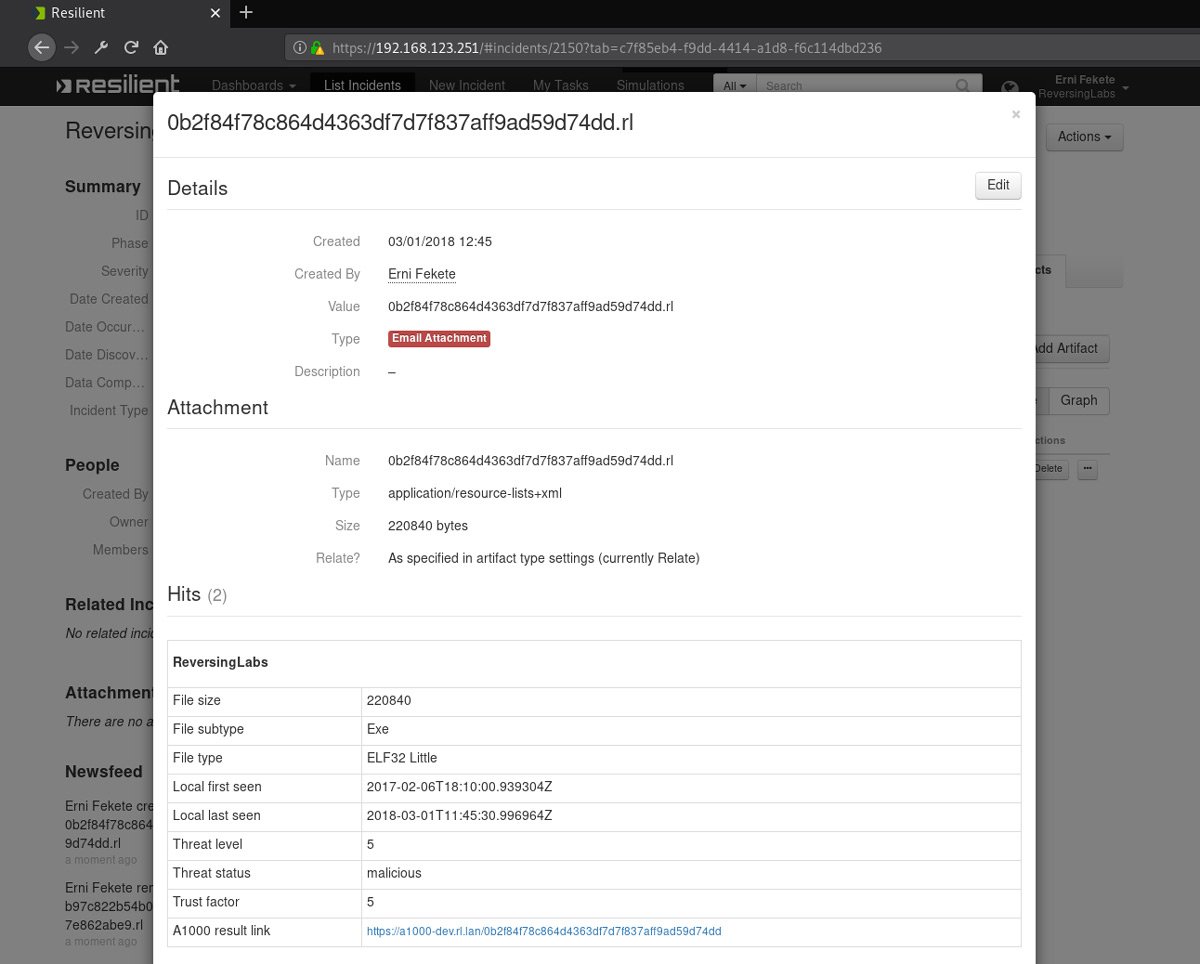Click the Attachment Name hash value
This screenshot has height=964, width=1200.
530,461
